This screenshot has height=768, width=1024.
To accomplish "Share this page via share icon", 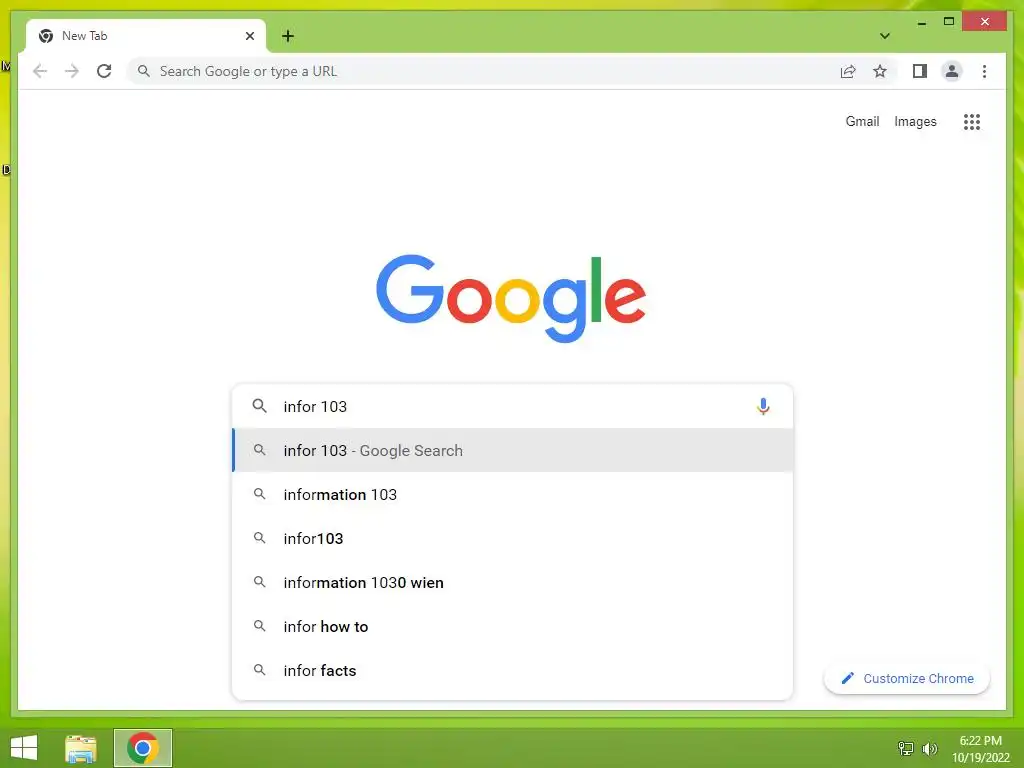I will [848, 71].
